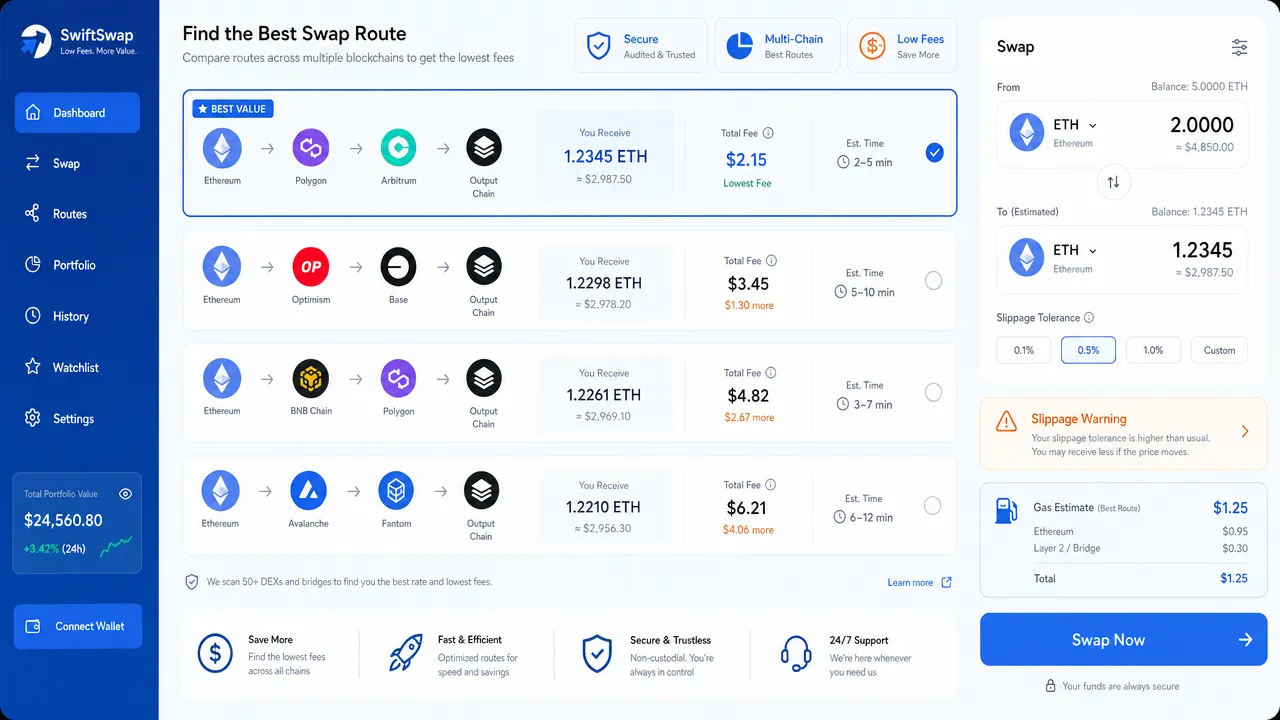The image size is (1280, 720).
Task: Click the Total Fee info icon in best value route
Action: (768, 133)
